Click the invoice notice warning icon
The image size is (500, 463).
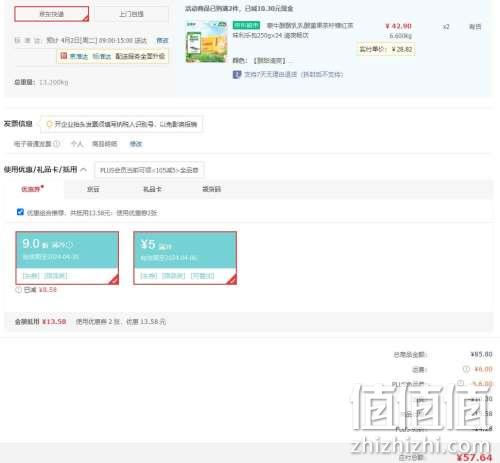[x=50, y=124]
